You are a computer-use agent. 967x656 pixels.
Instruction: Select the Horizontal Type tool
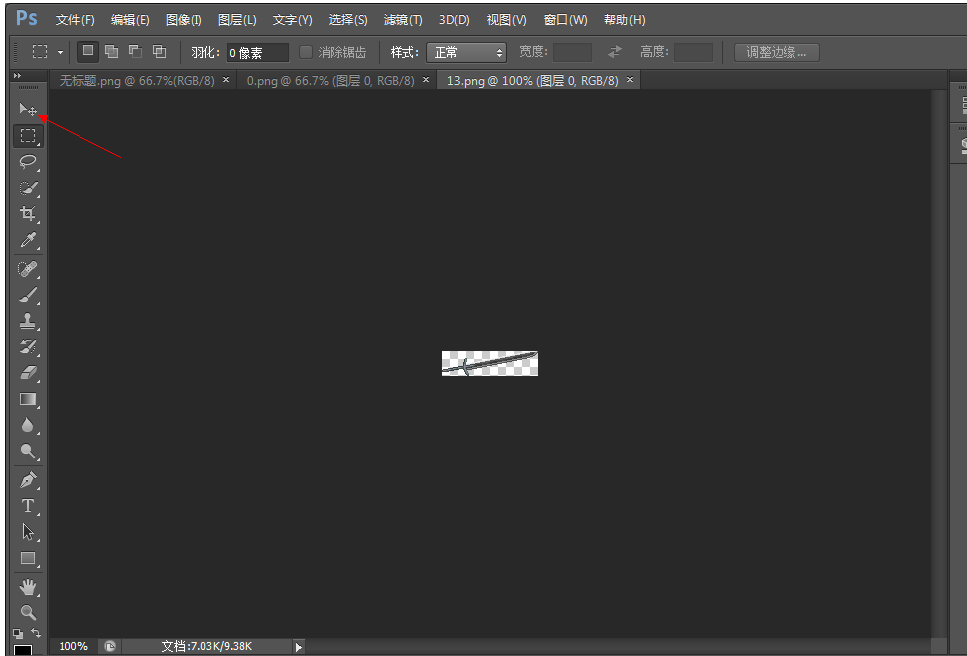[27, 506]
